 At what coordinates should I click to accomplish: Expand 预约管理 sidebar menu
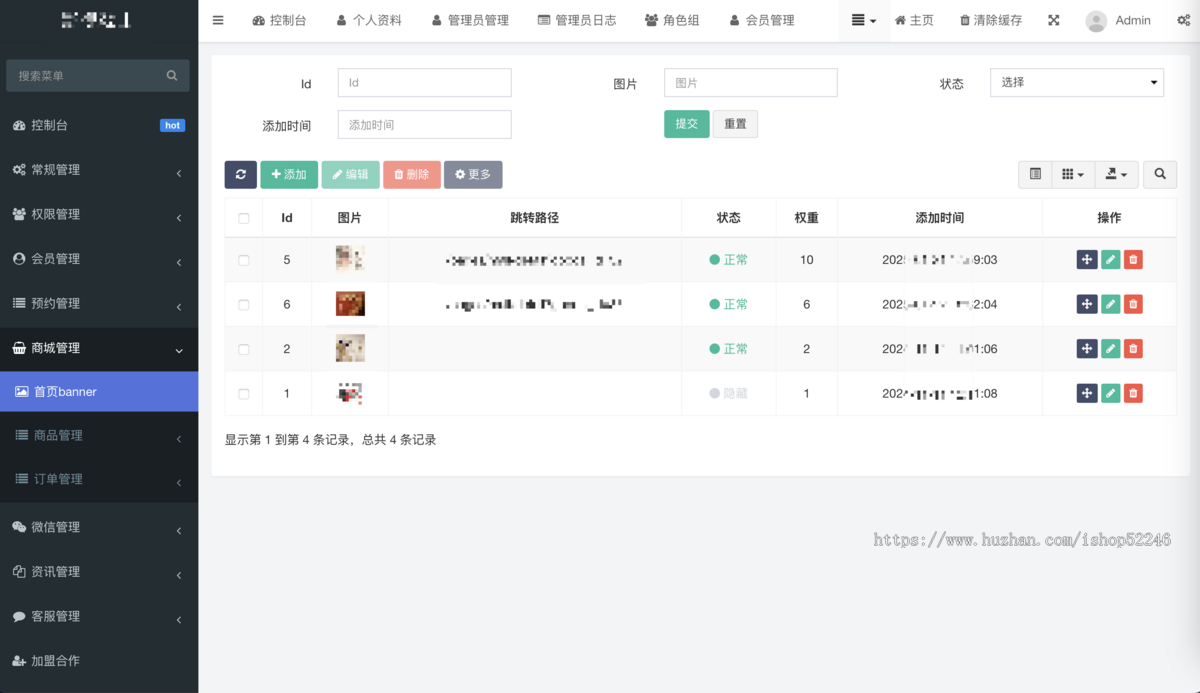(x=99, y=303)
